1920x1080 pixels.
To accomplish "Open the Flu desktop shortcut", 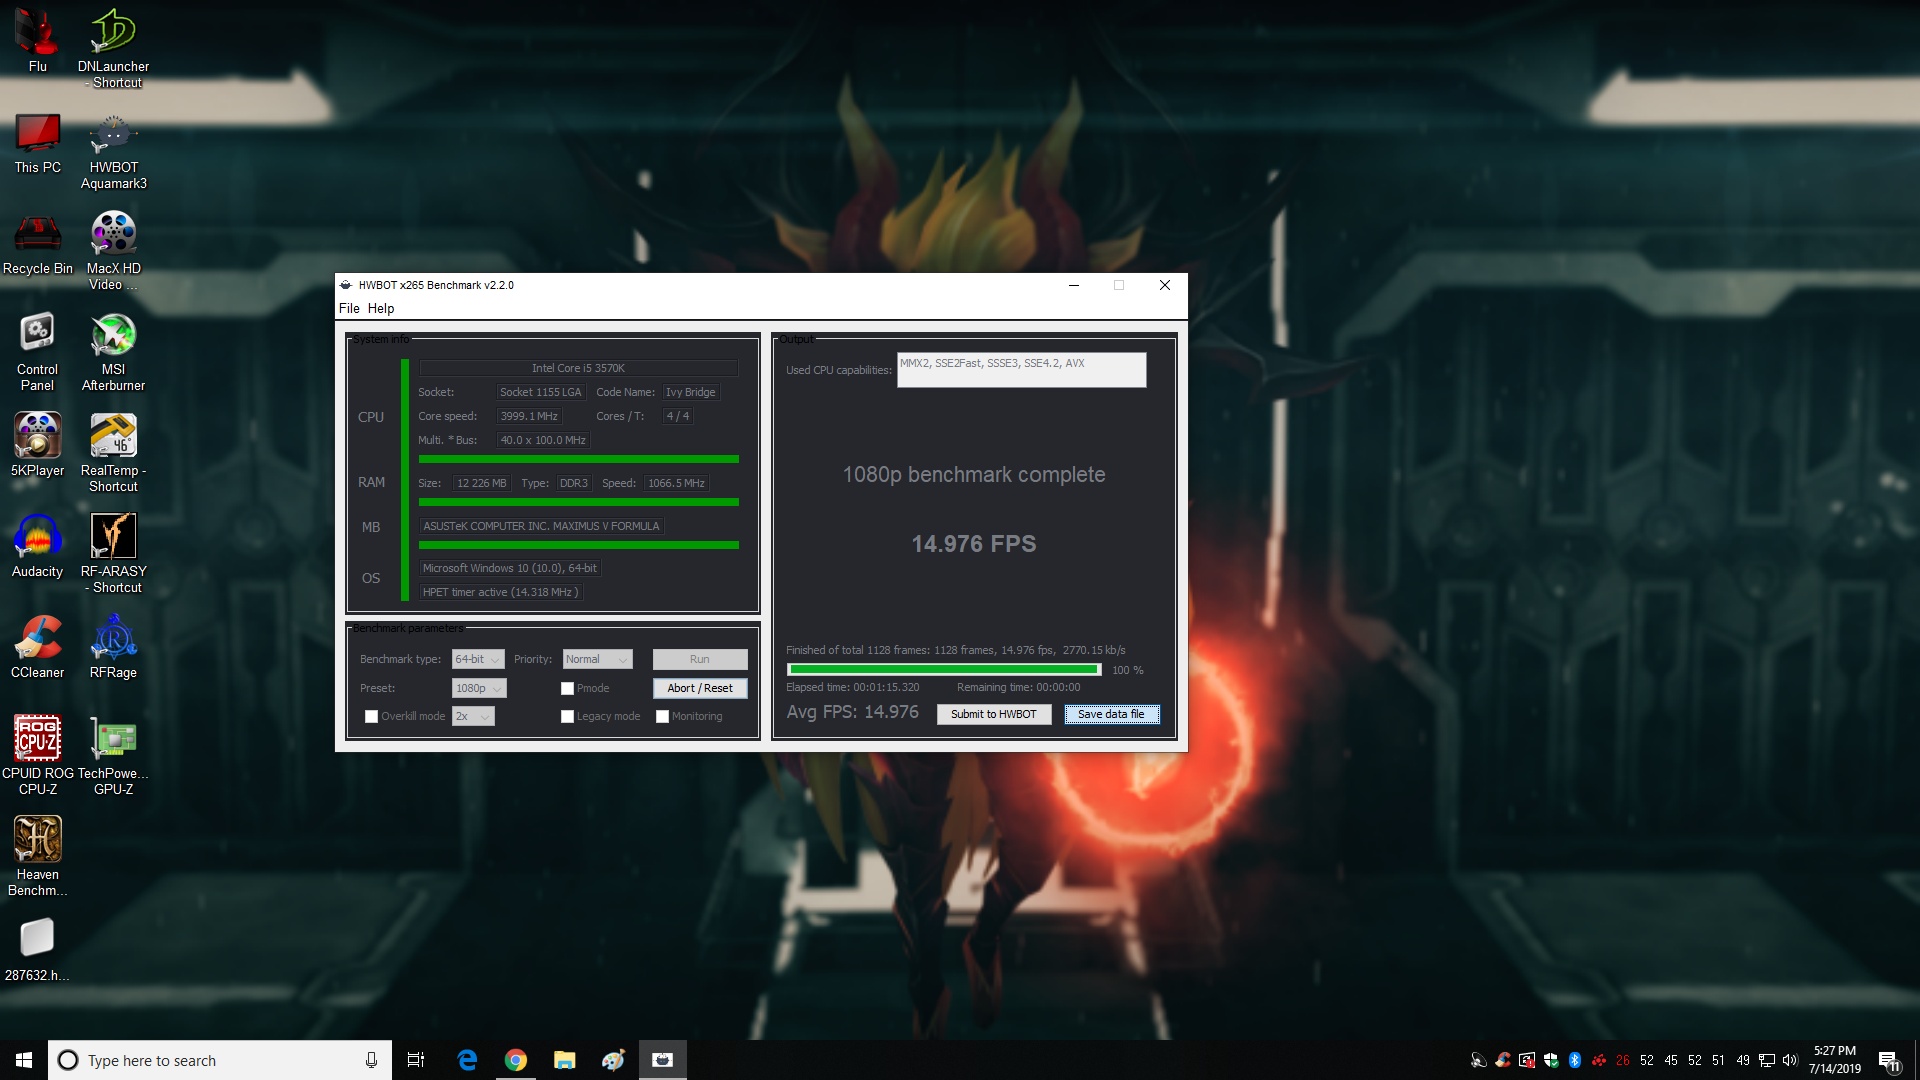I will [38, 40].
